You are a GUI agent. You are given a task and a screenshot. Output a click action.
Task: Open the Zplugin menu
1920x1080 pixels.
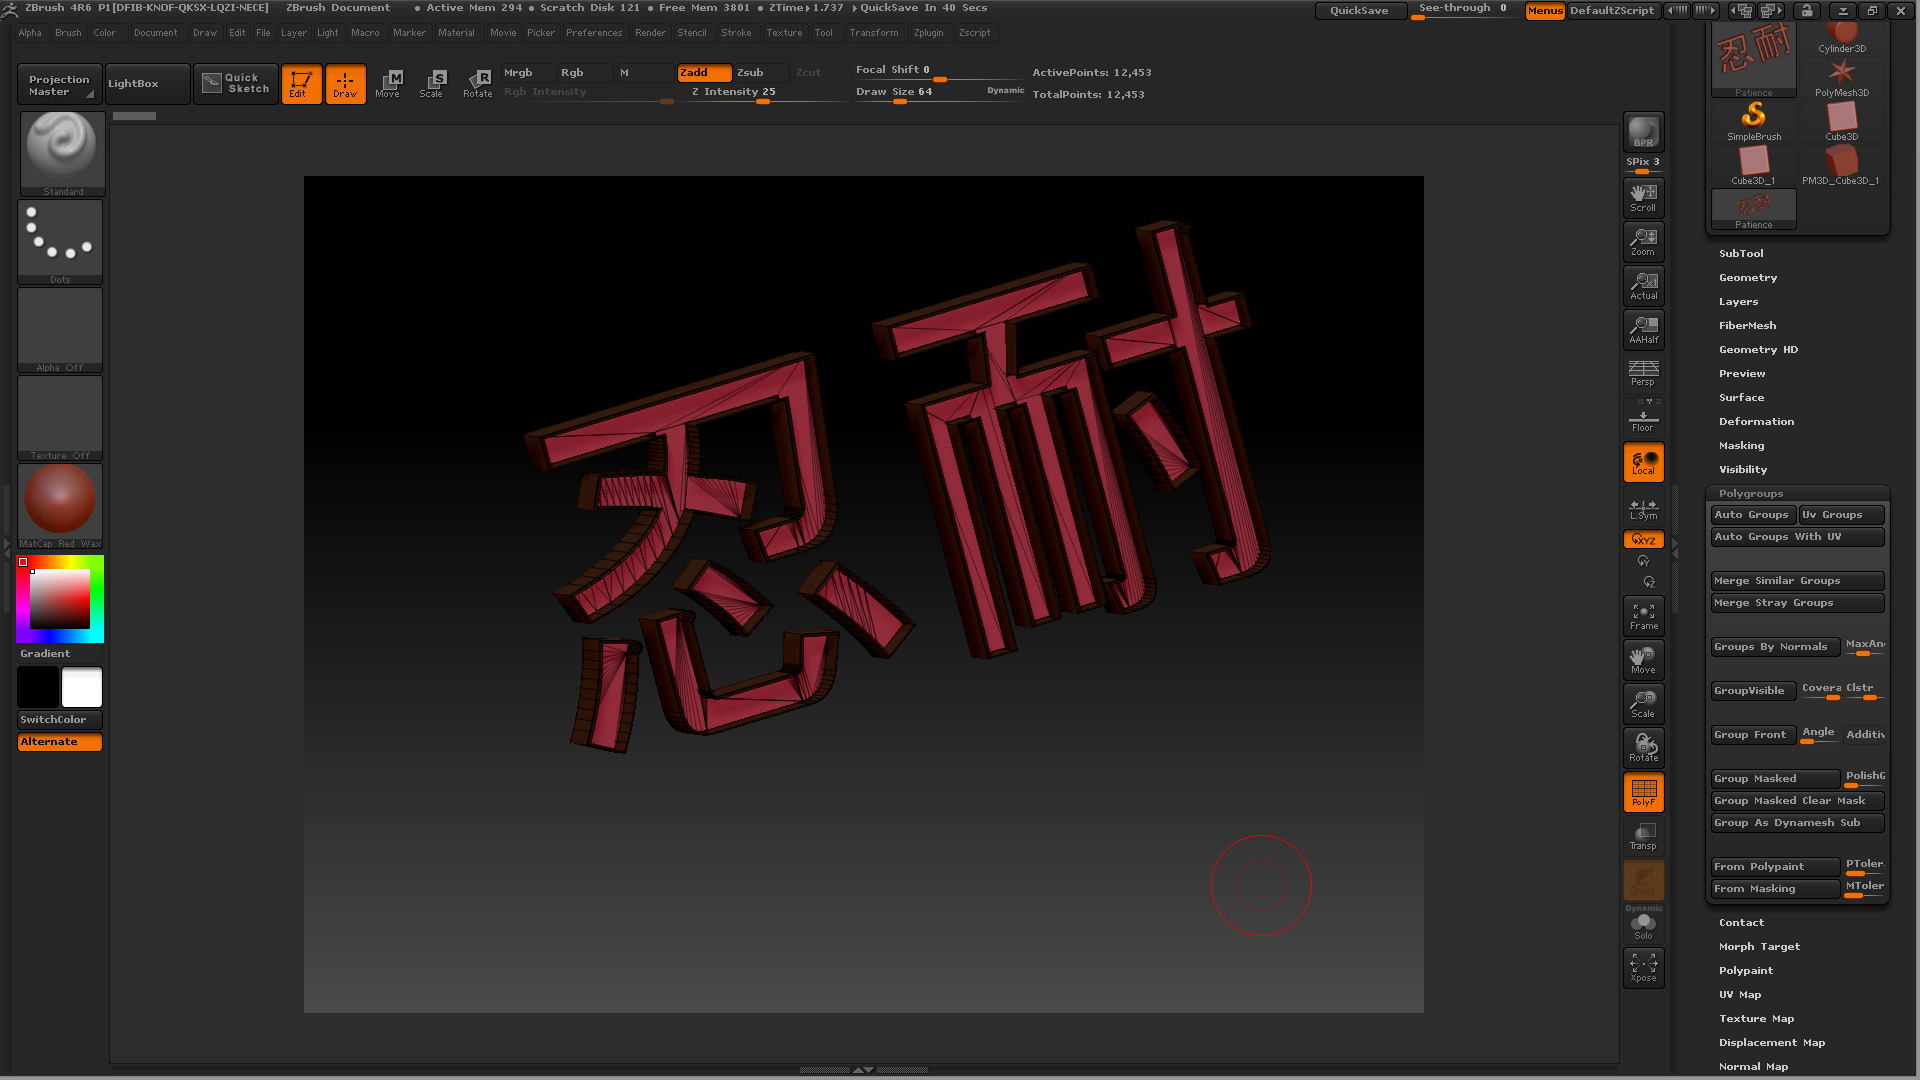(x=928, y=33)
